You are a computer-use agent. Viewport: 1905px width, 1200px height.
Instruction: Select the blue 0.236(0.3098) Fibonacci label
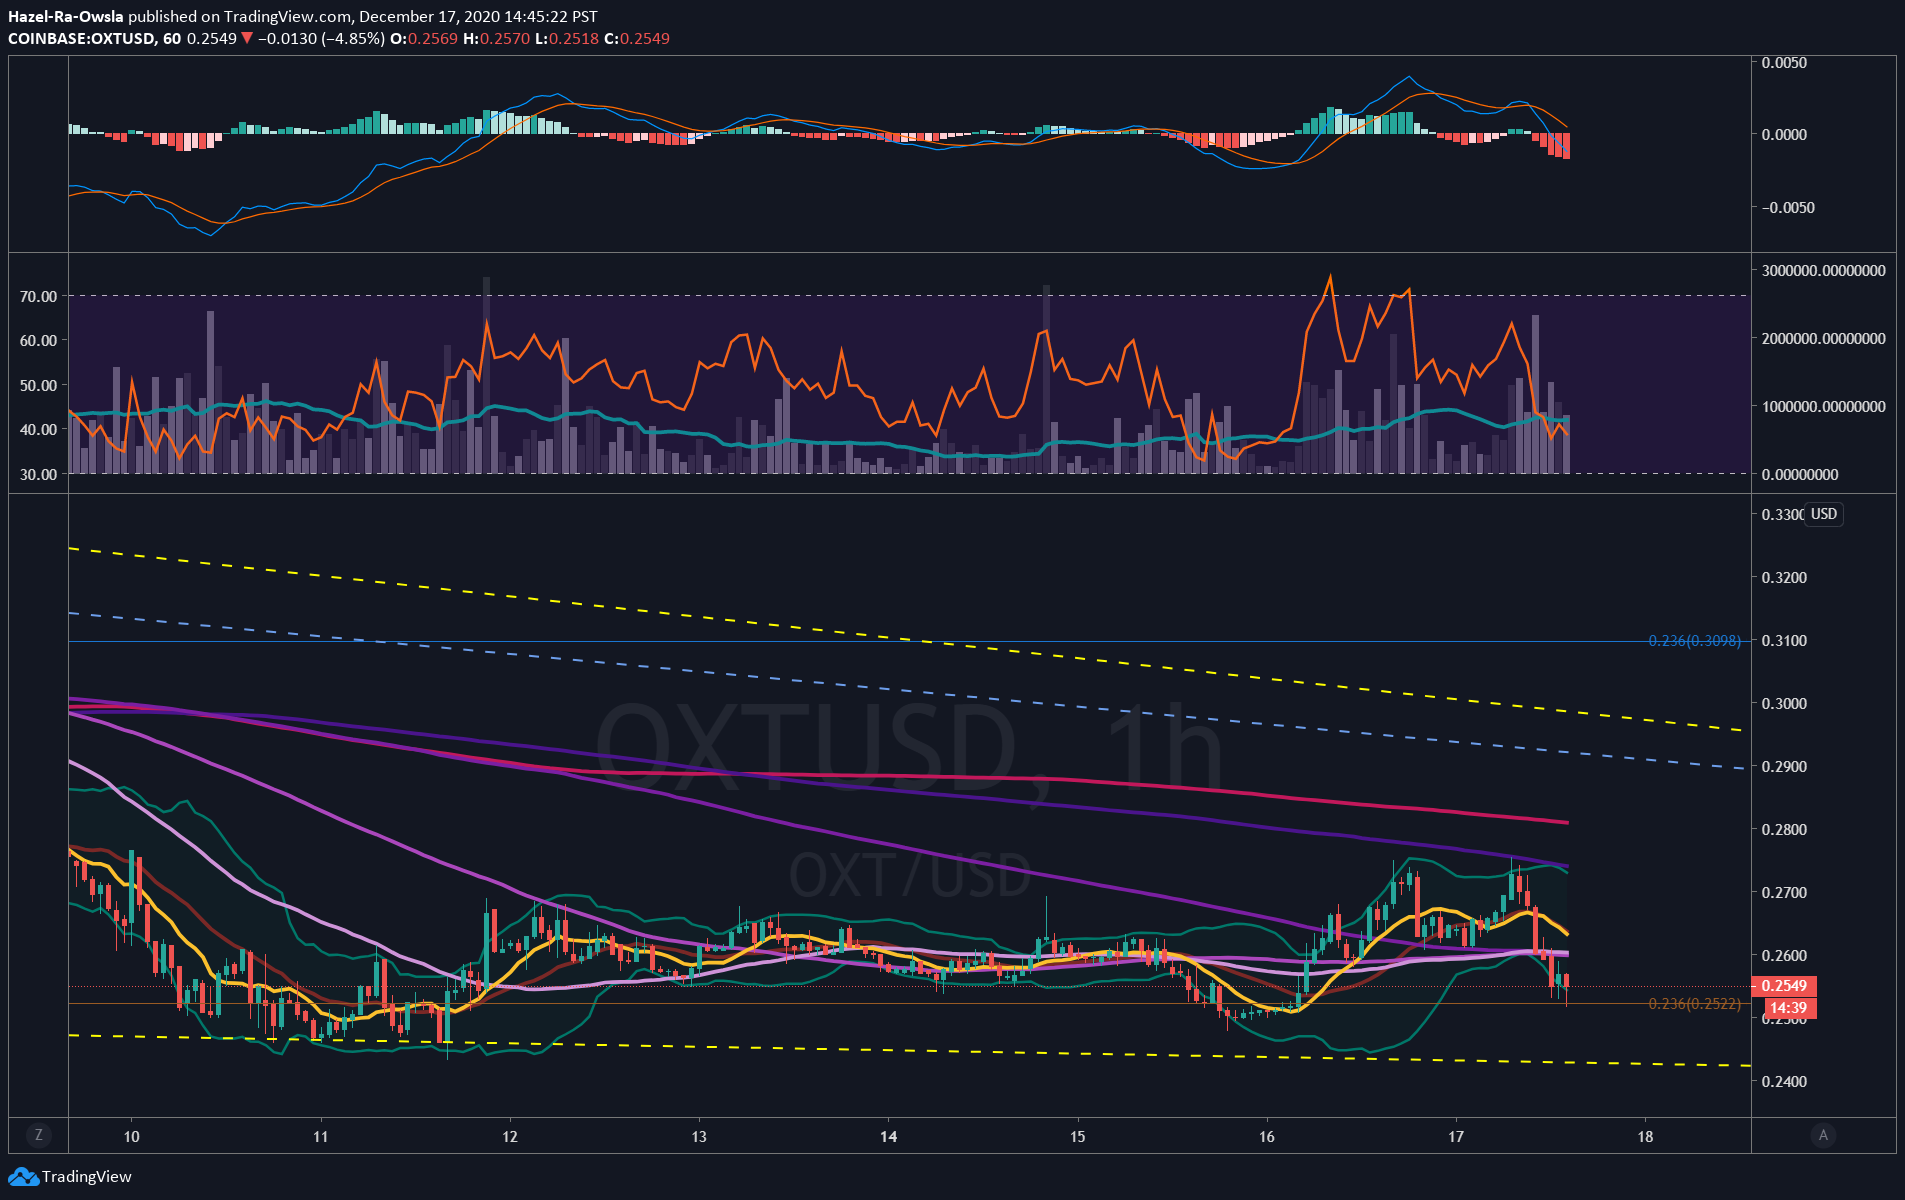[x=1694, y=641]
